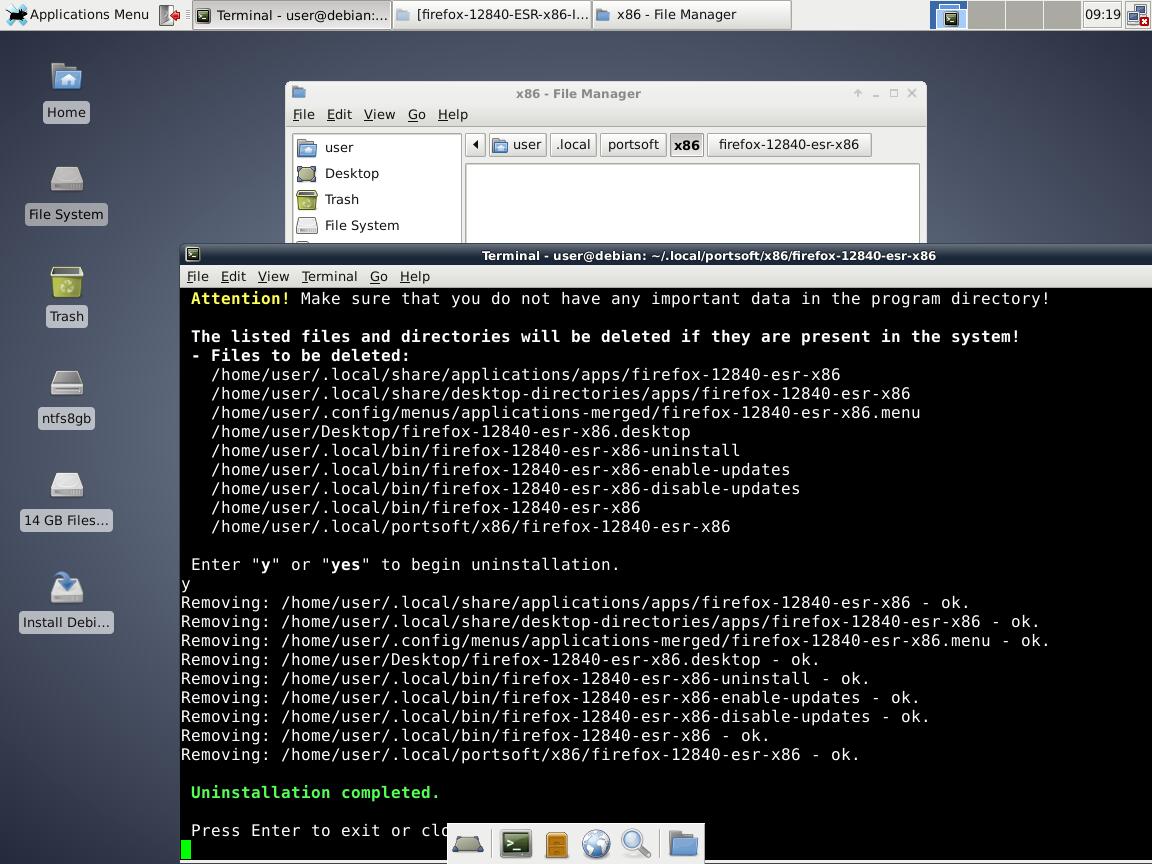This screenshot has height=864, width=1152.
Task: Click the green terminal cursor
Action: [186, 849]
